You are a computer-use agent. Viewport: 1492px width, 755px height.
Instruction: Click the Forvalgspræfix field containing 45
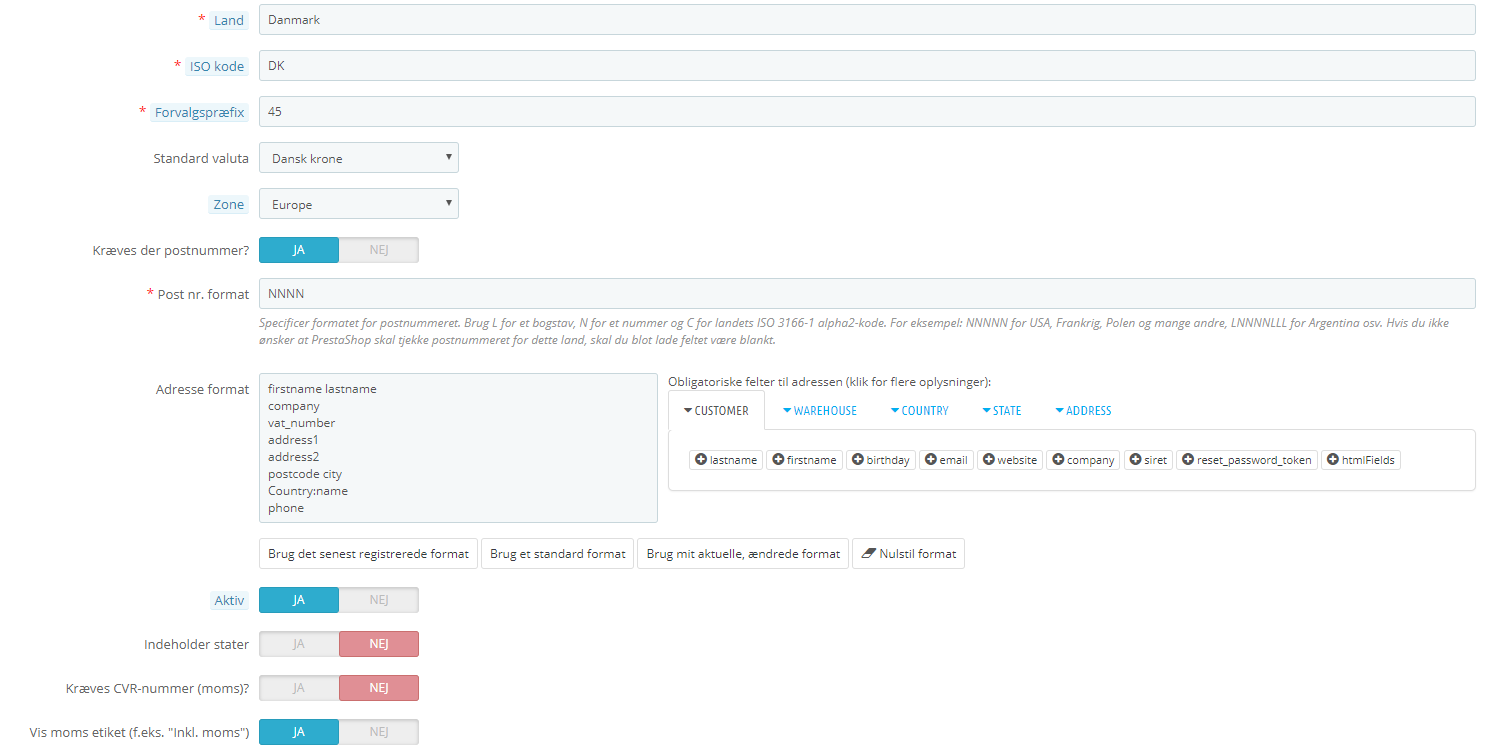pos(867,112)
